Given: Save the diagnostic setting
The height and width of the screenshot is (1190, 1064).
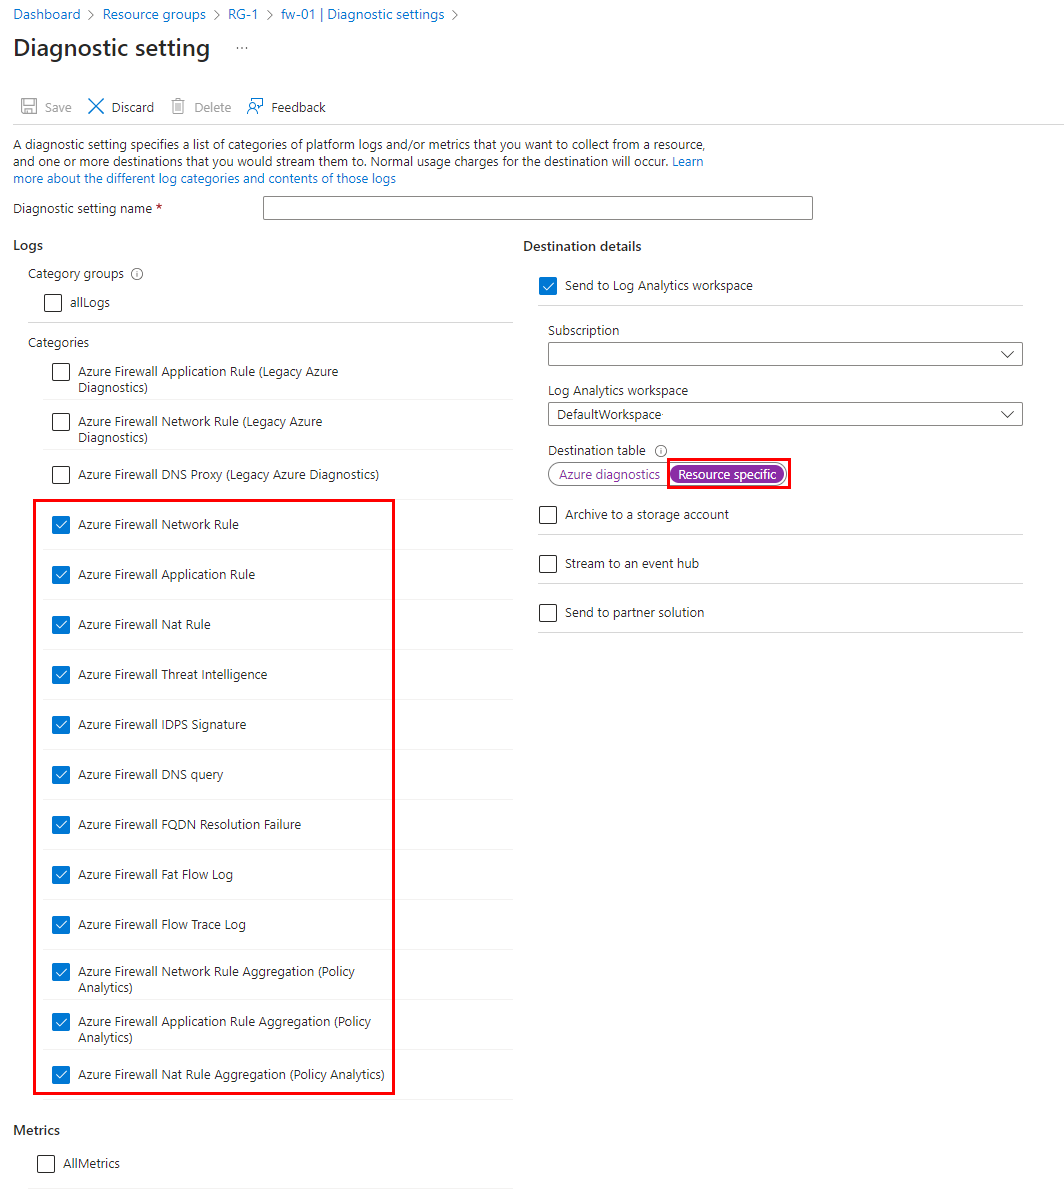Looking at the screenshot, I should click(45, 106).
